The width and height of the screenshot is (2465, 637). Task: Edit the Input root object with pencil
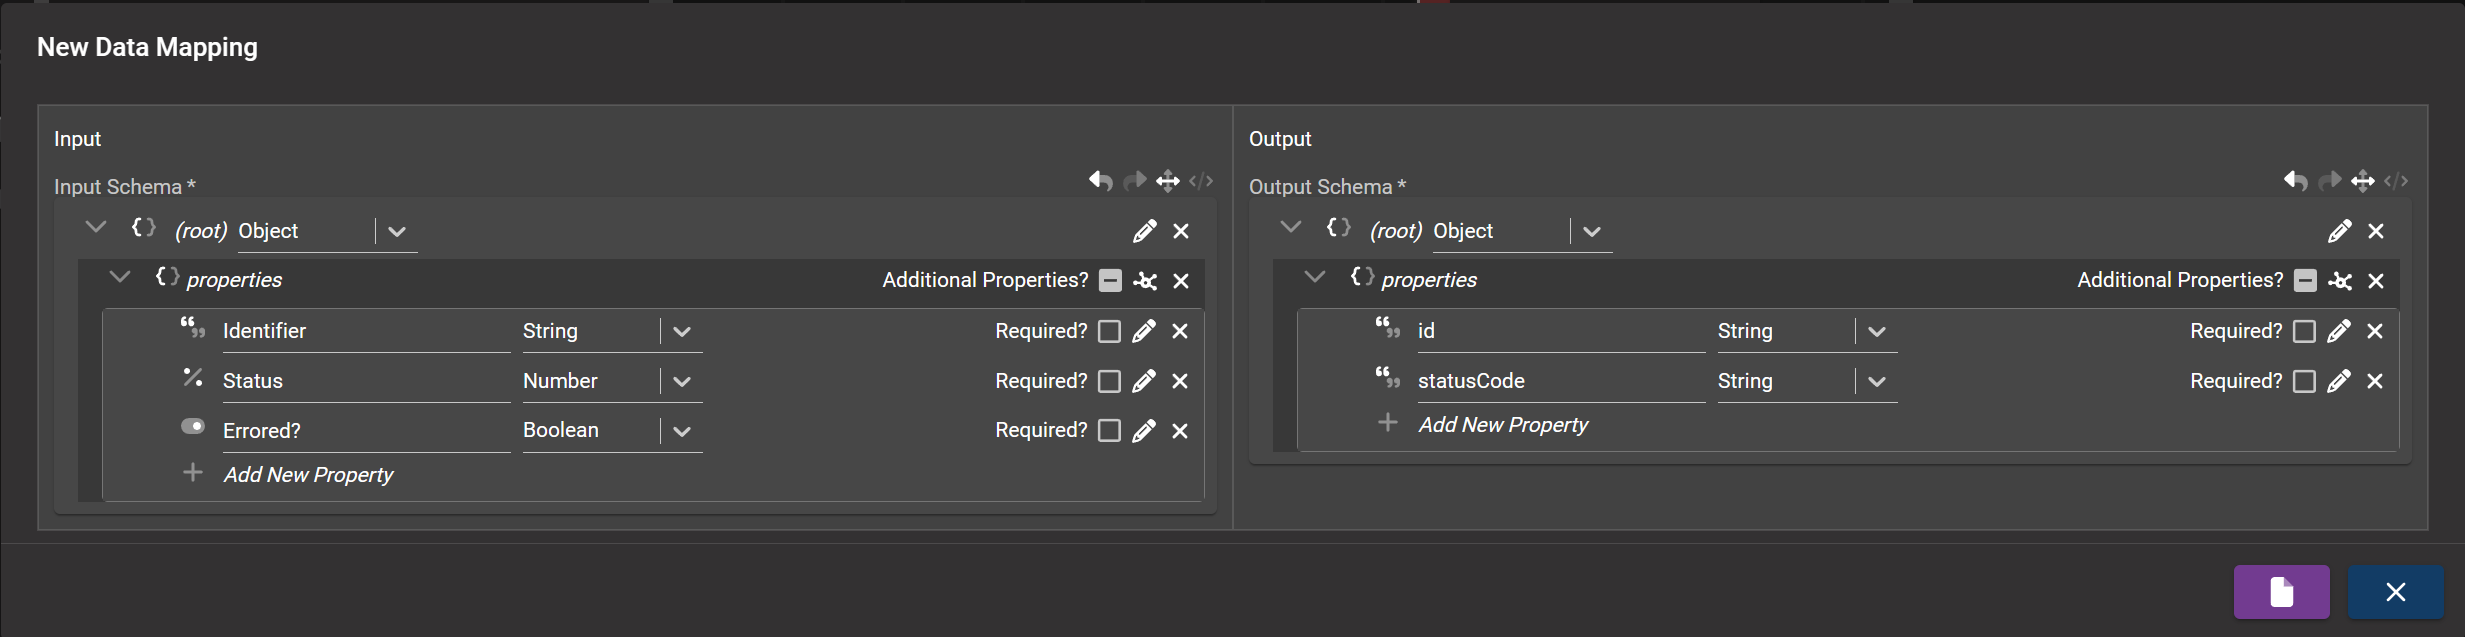[1145, 231]
